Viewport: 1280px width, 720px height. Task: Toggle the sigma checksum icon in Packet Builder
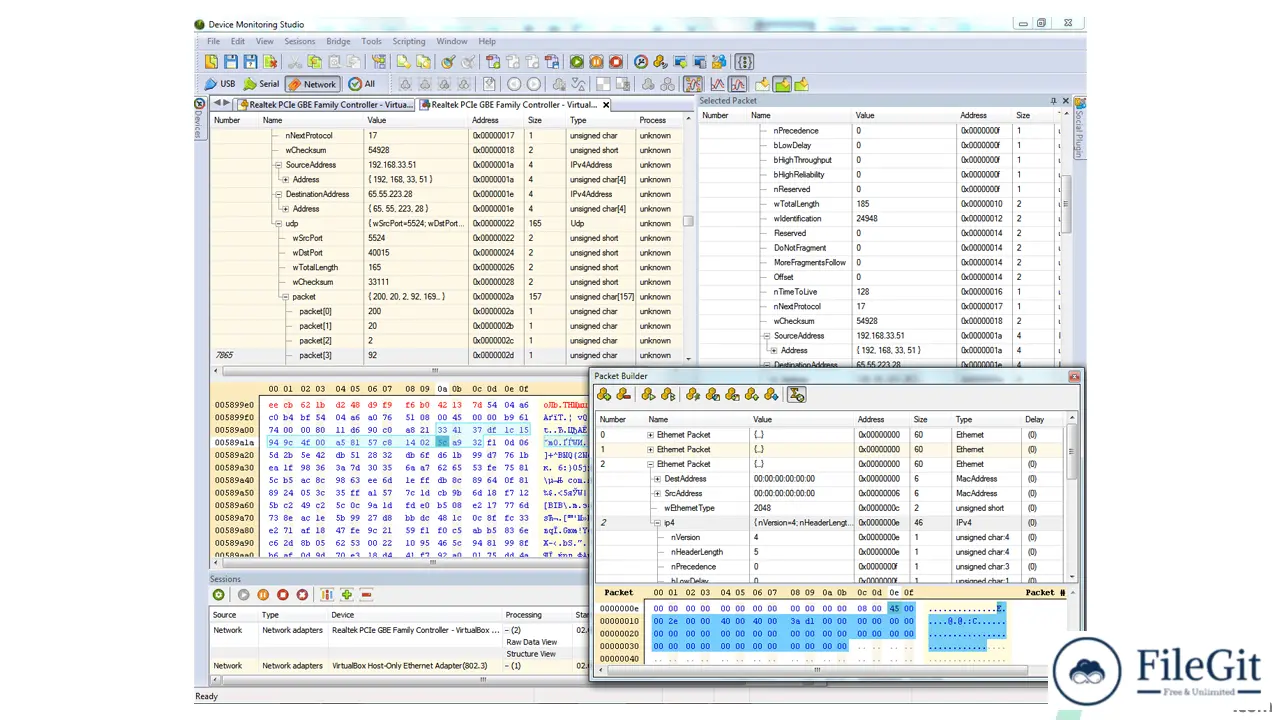coord(796,395)
